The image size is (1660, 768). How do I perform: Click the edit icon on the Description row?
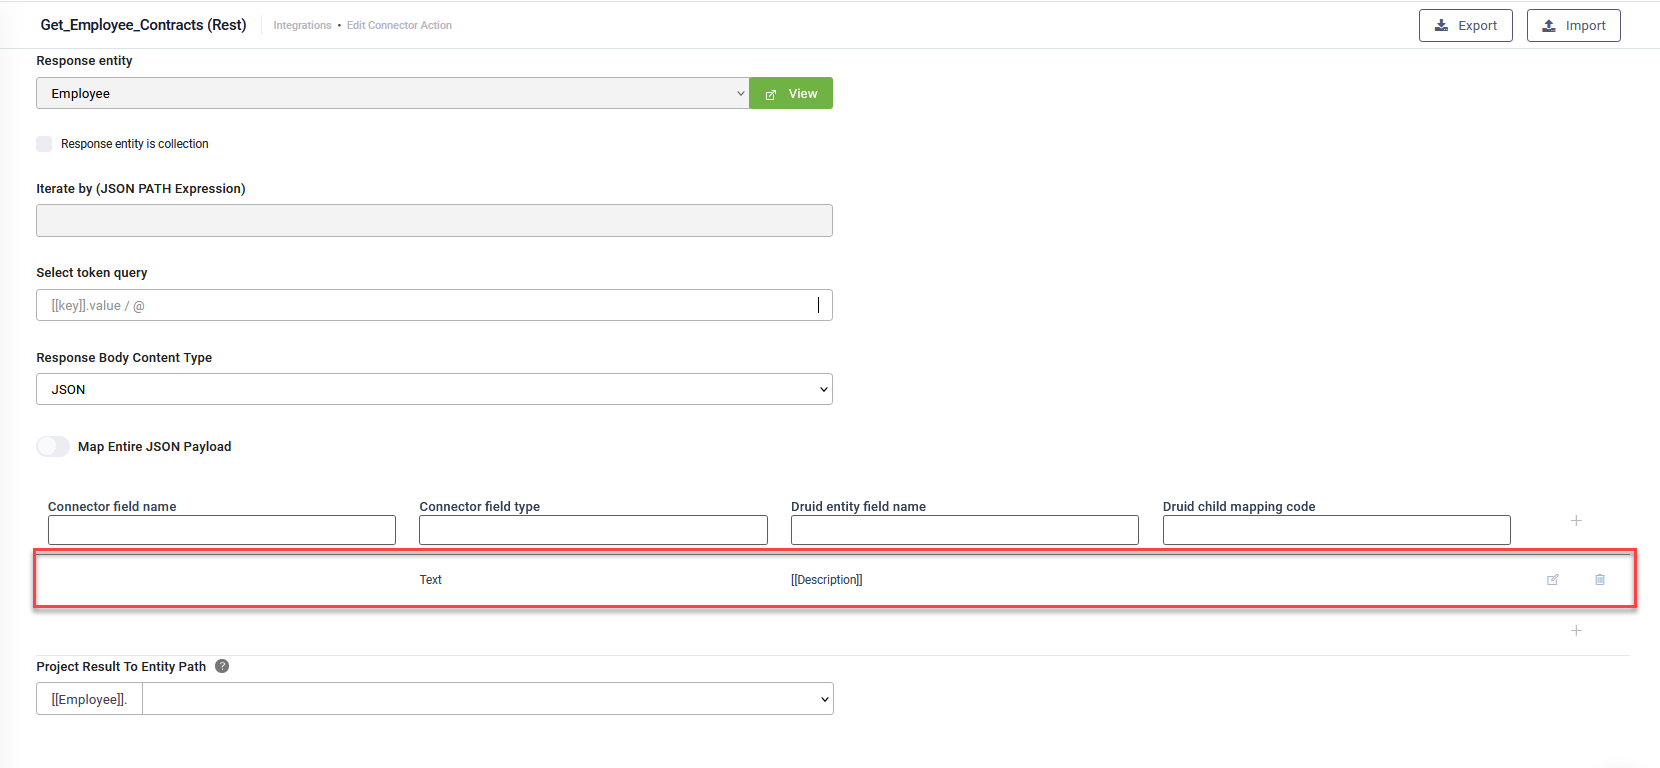tap(1553, 580)
